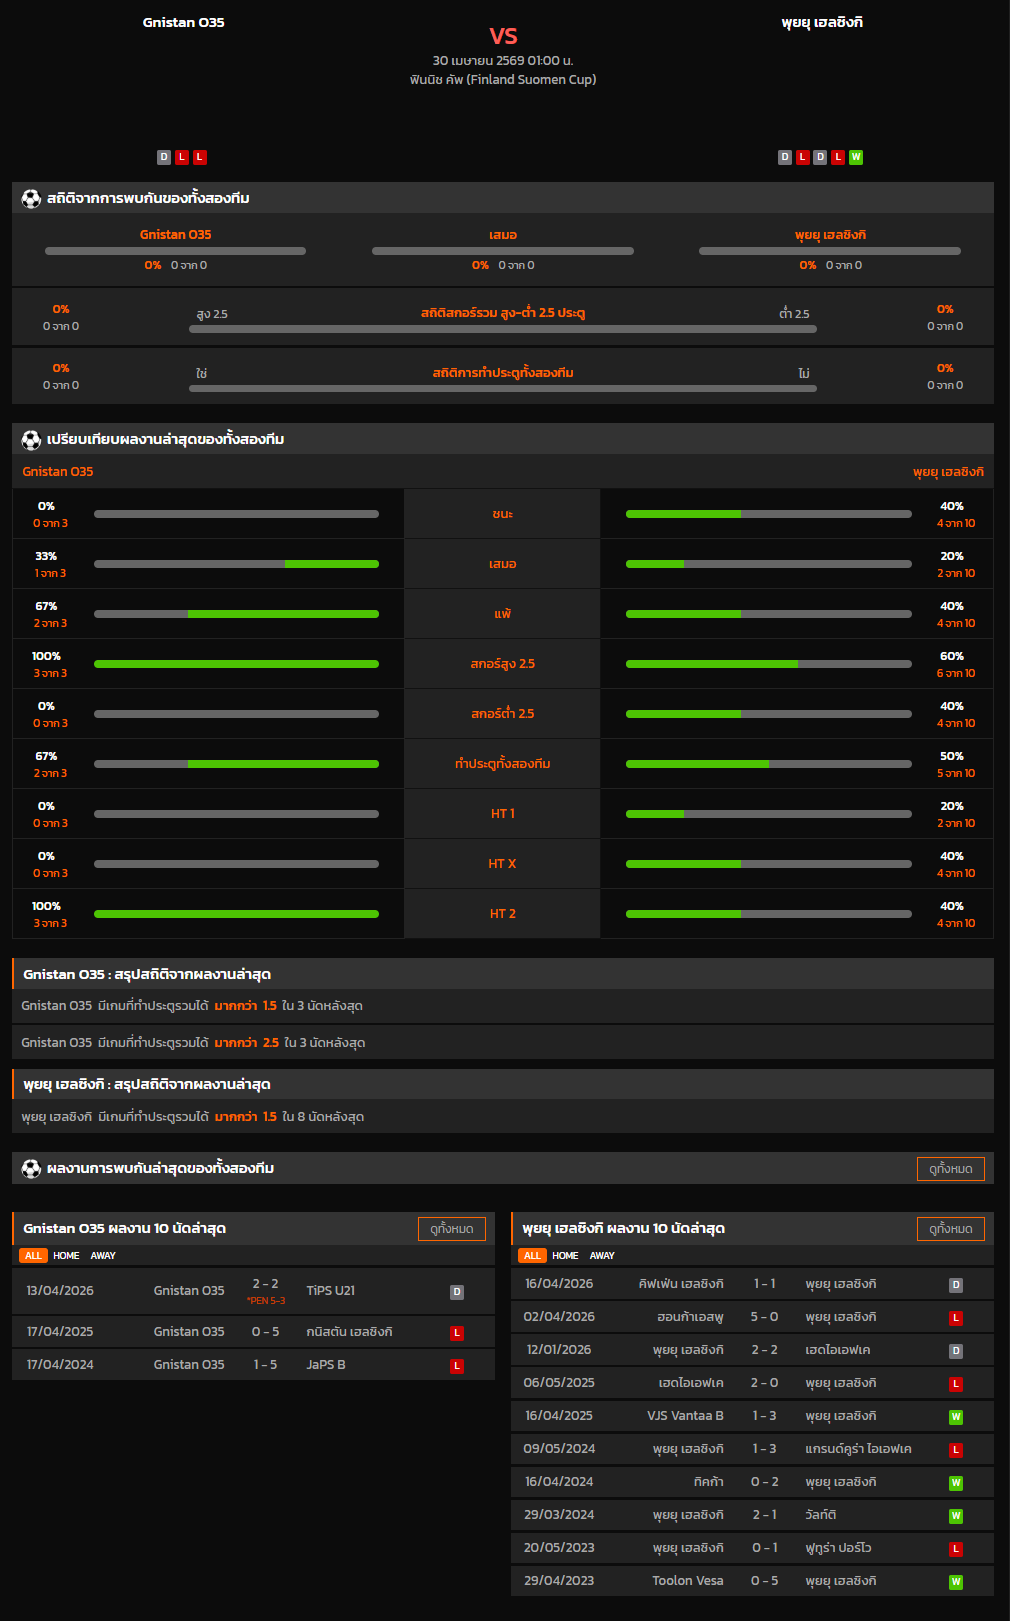The width and height of the screenshot is (1010, 1621).
Task: Click the W result badge for Toolon Vesa match
Action: [x=955, y=1582]
